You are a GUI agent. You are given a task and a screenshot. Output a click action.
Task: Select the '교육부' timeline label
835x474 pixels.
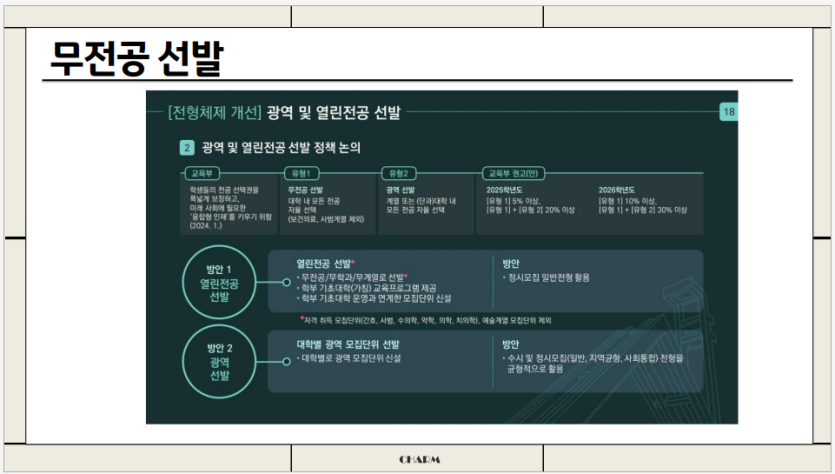(x=202, y=173)
